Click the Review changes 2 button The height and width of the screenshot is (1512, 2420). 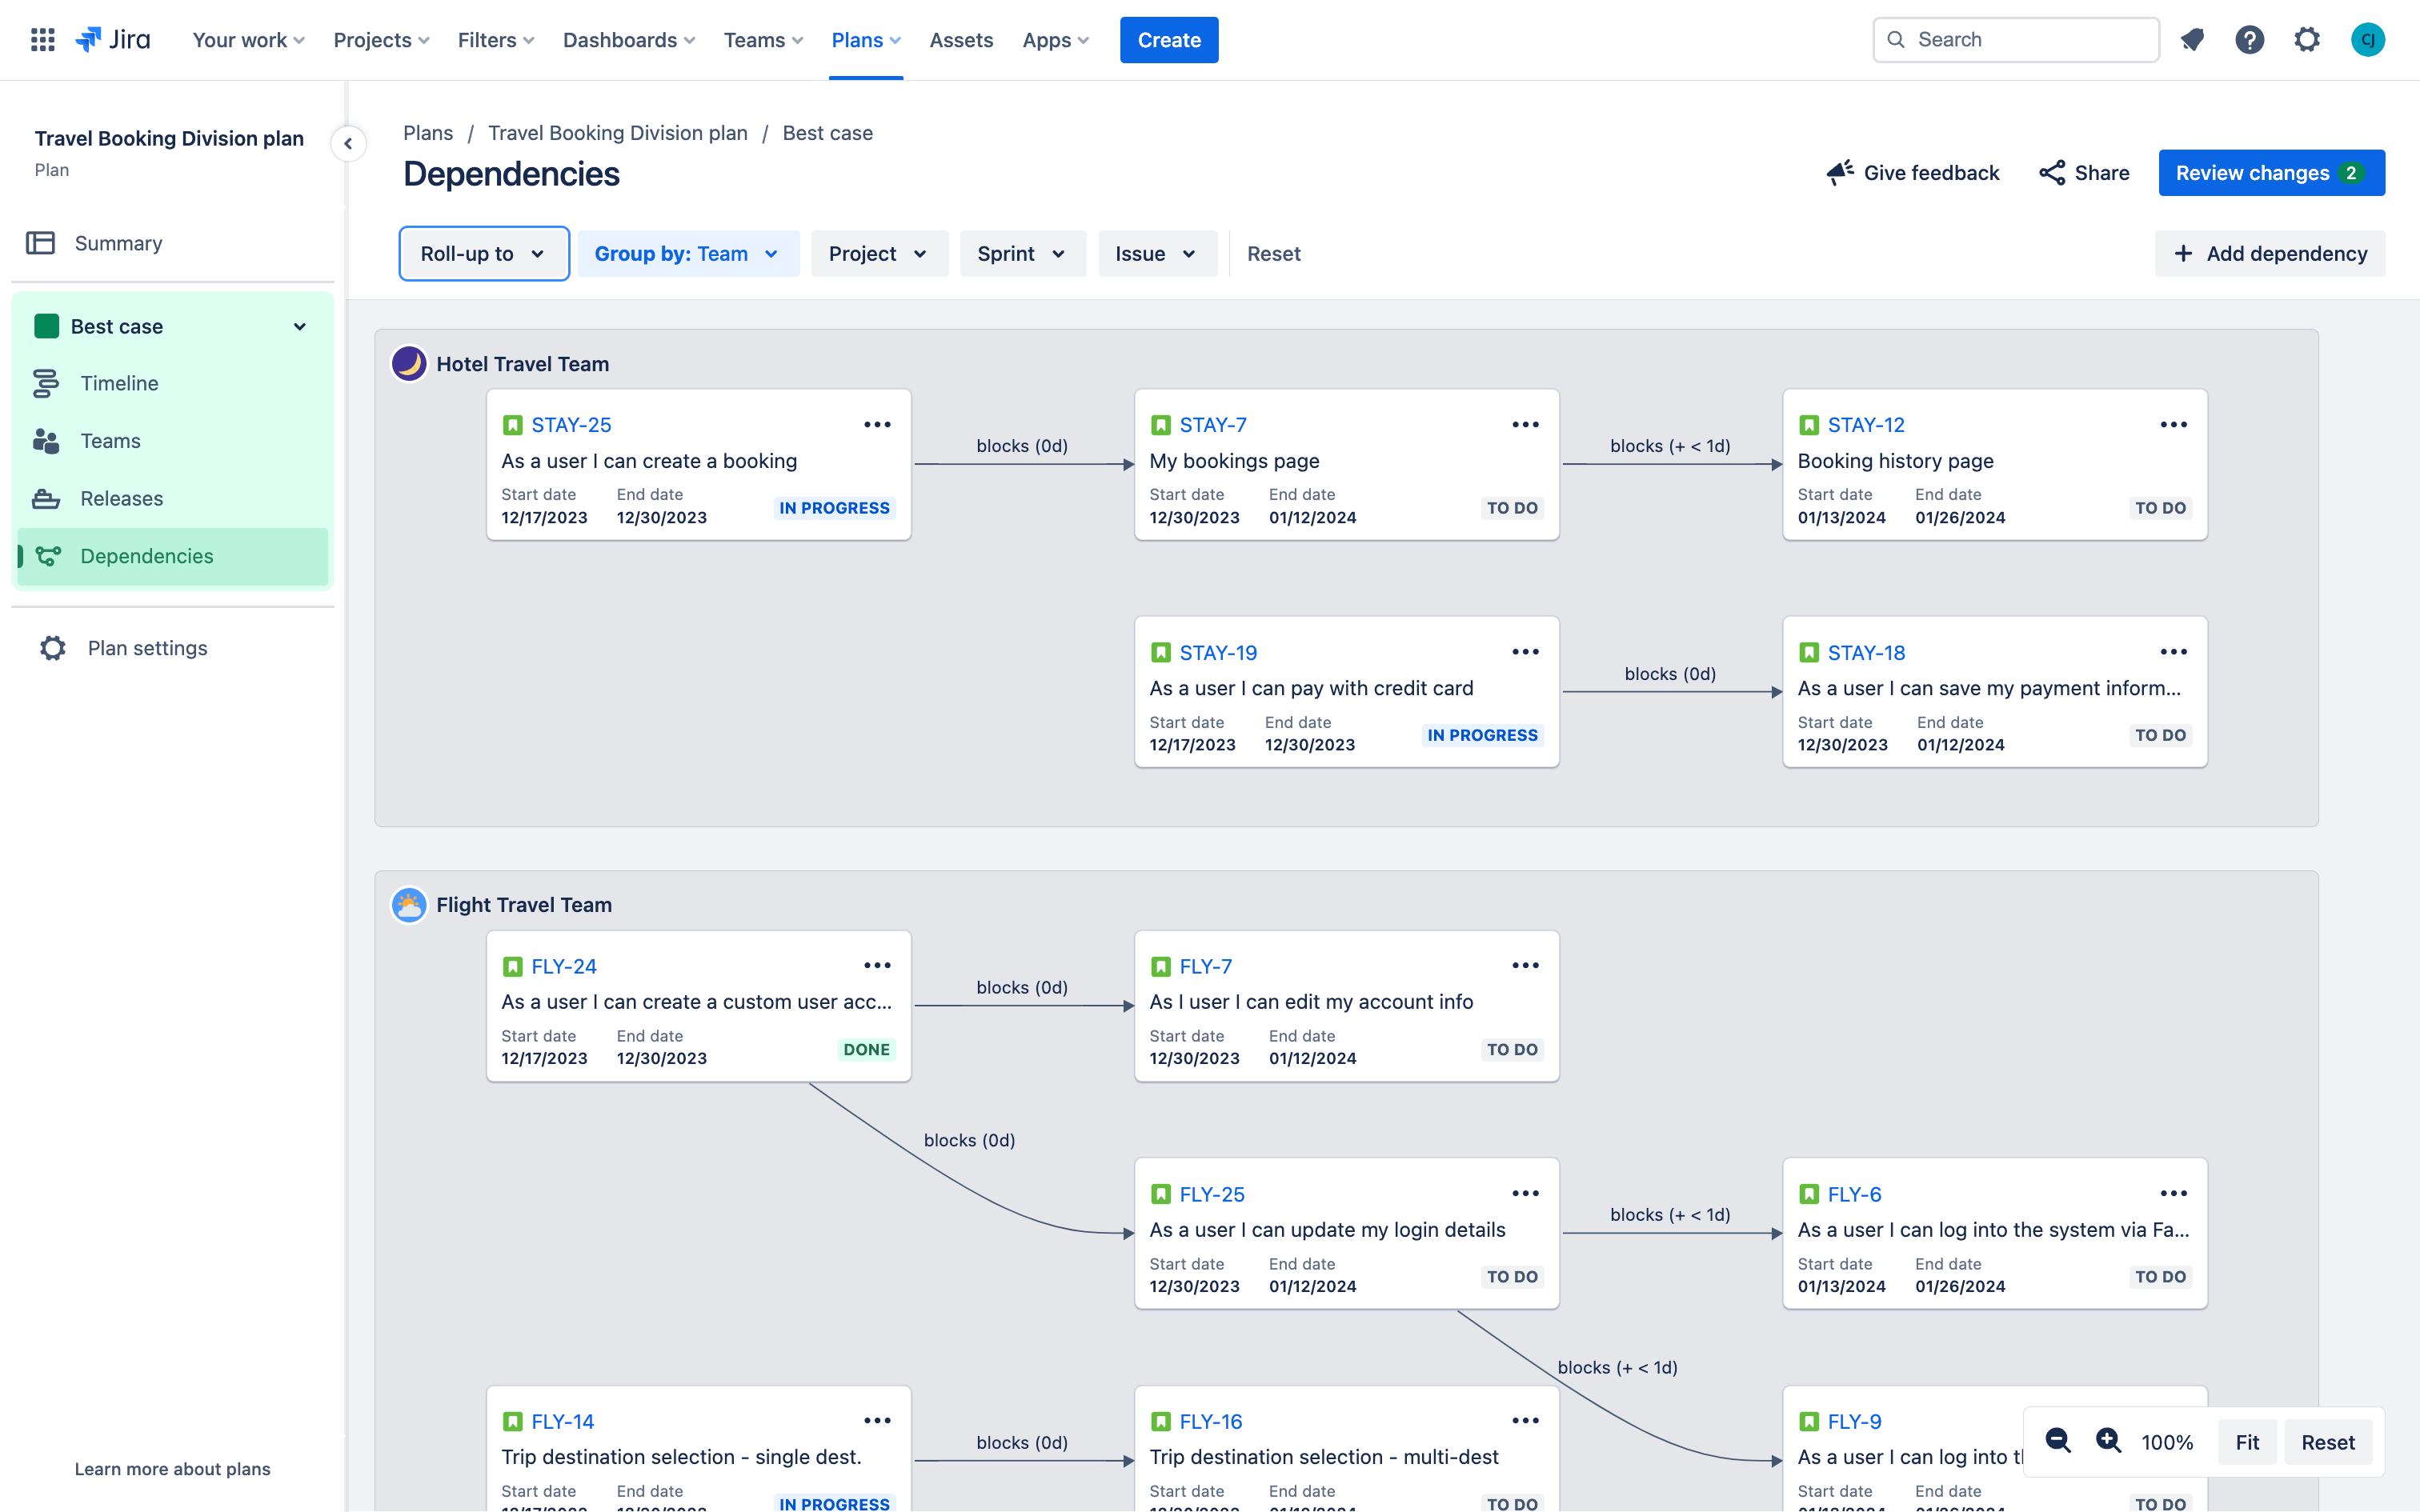click(2272, 173)
